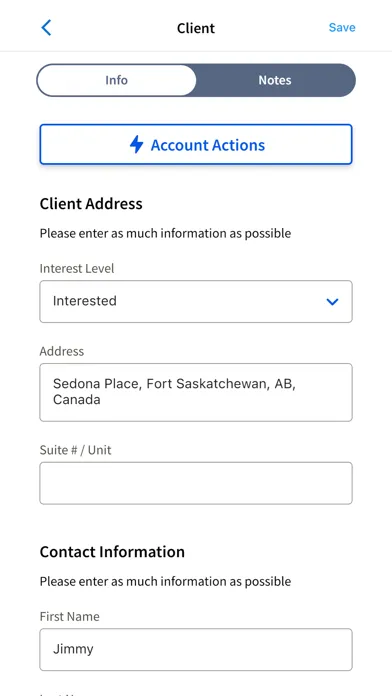Image resolution: width=392 pixels, height=696 pixels.
Task: Select the Address field with Sedona Place
Action: coord(196,392)
